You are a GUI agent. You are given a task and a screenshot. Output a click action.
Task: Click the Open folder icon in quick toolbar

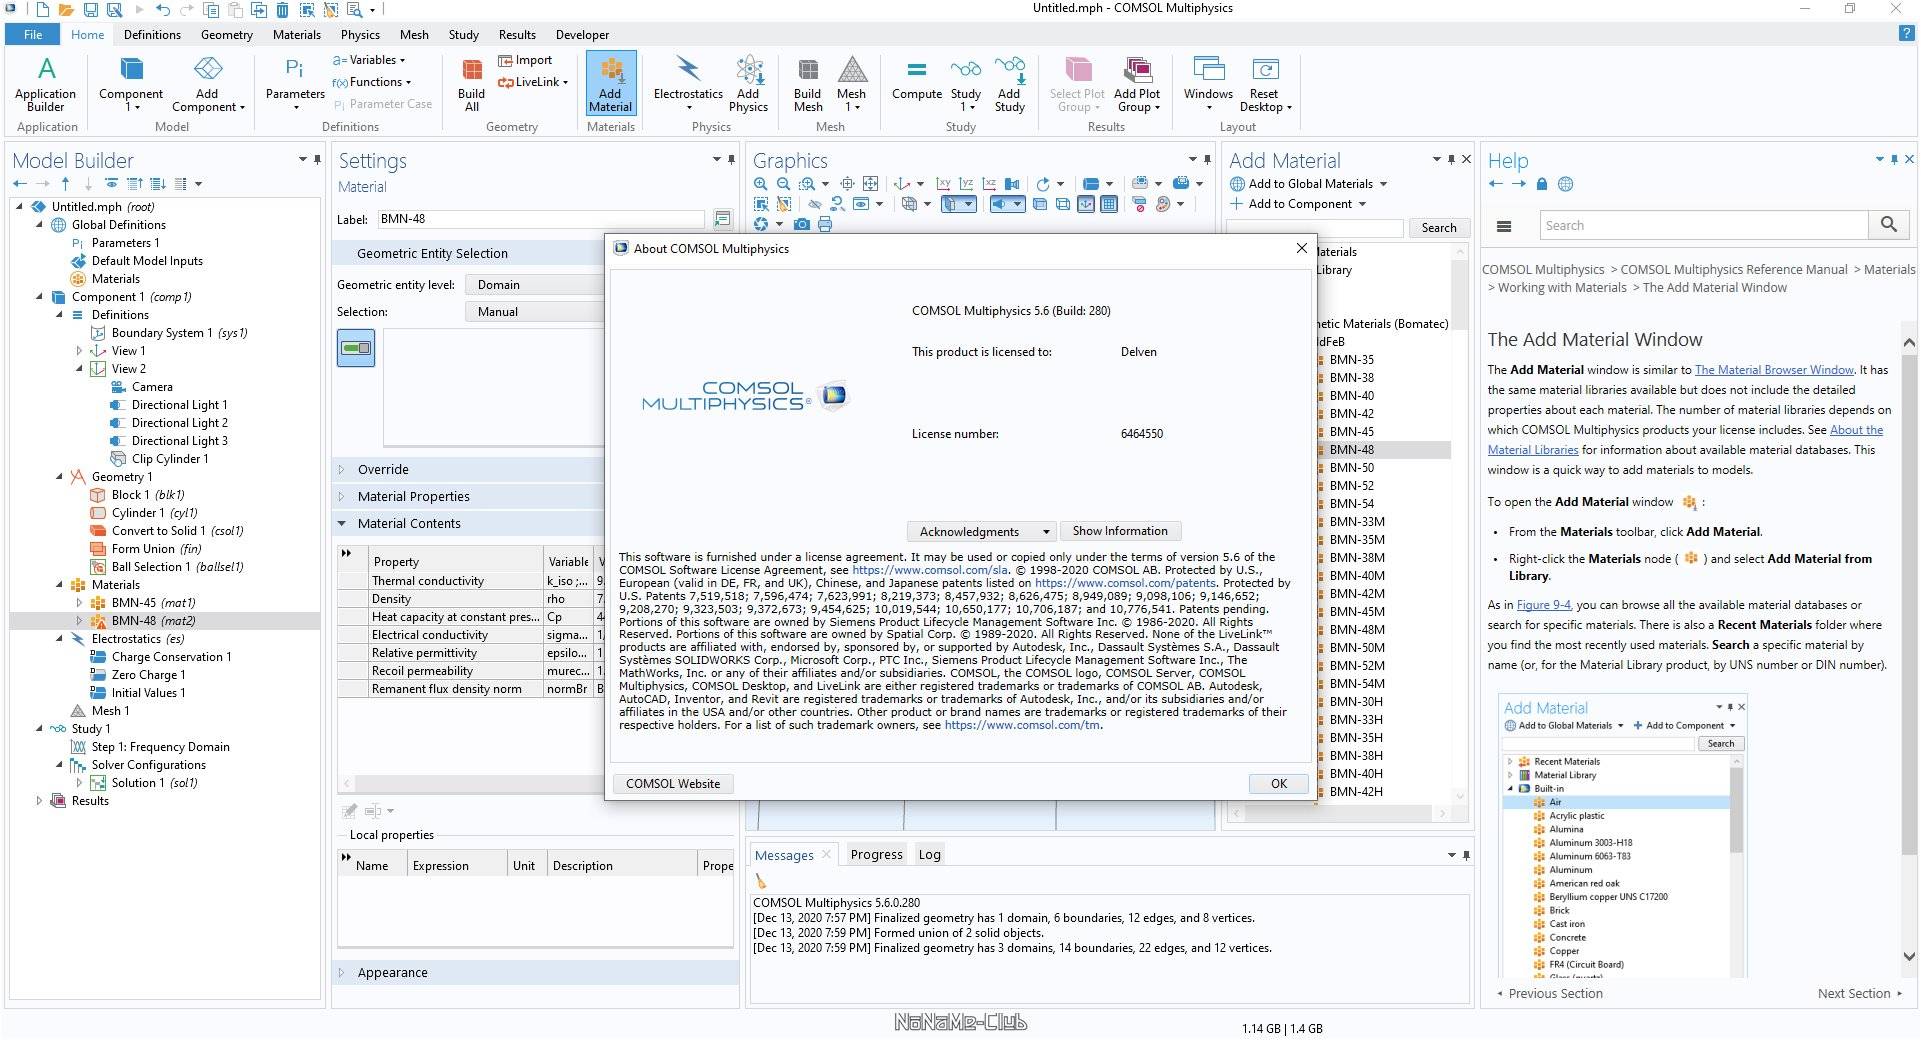point(66,10)
